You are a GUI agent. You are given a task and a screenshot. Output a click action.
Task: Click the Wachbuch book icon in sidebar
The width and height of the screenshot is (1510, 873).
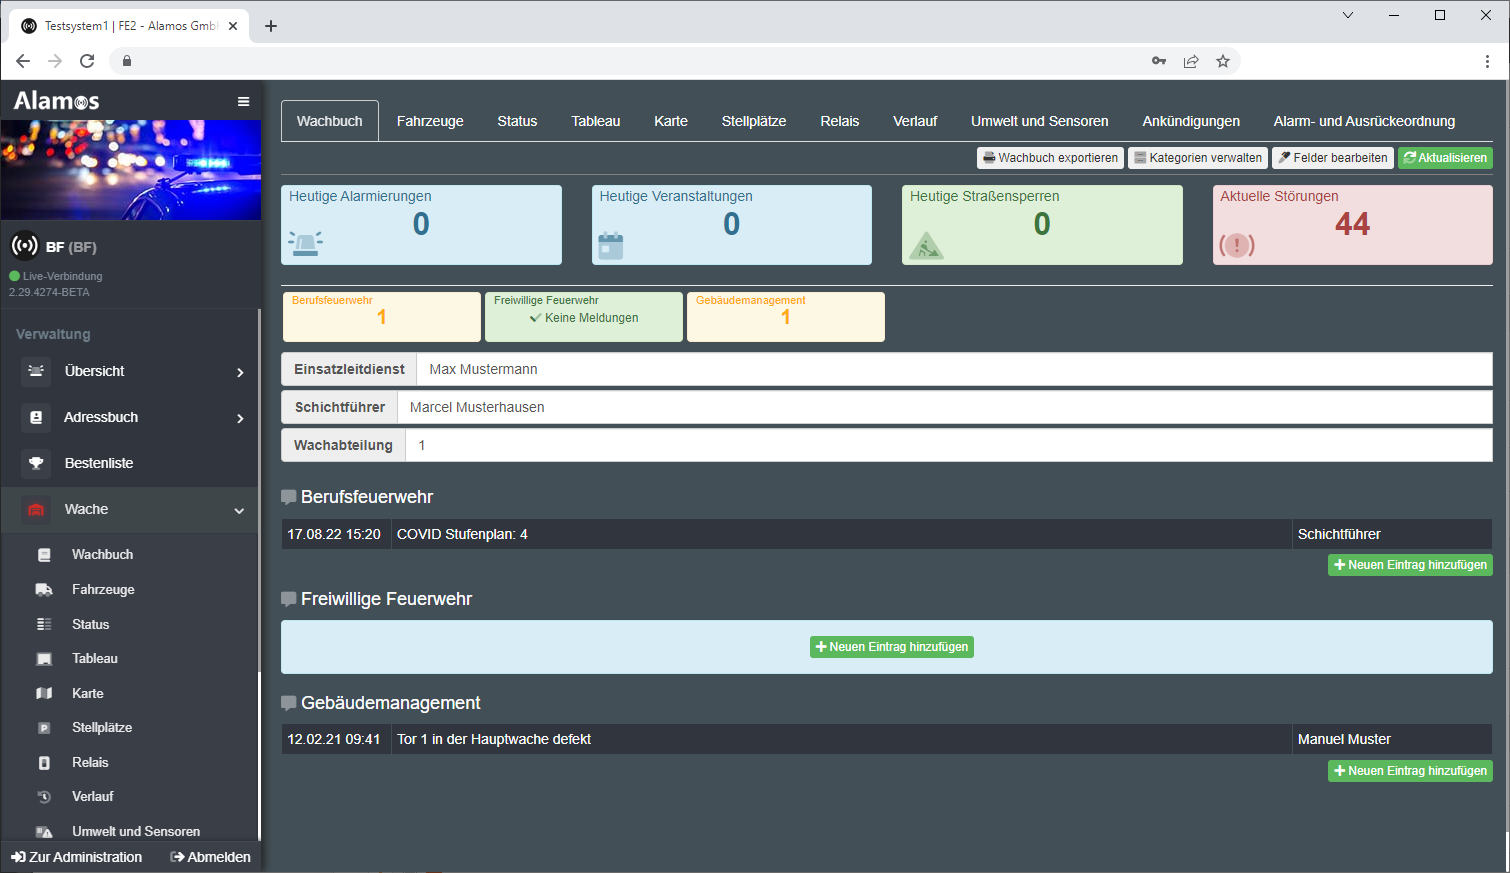(44, 555)
